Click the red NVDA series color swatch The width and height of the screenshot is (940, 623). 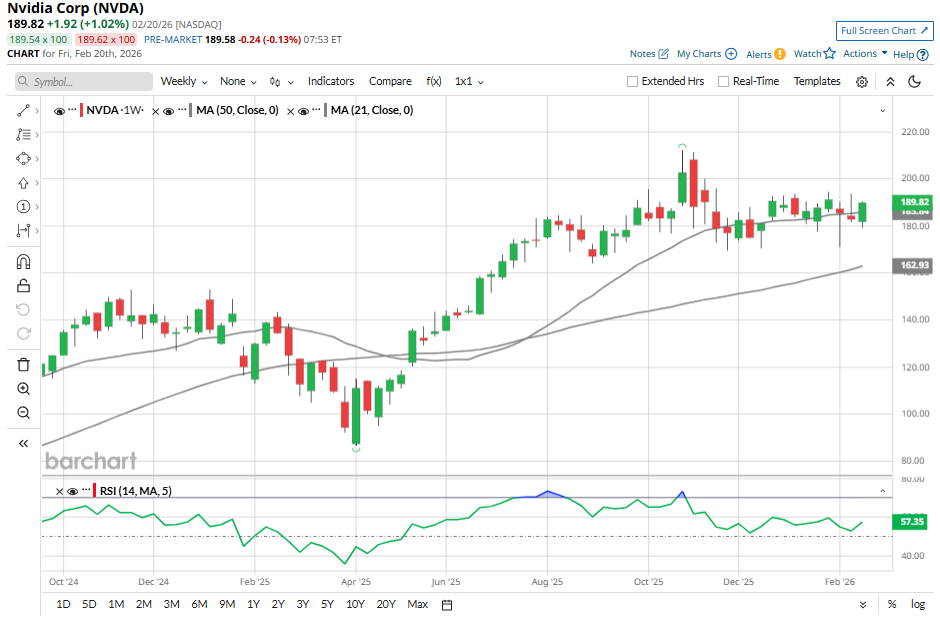point(81,110)
